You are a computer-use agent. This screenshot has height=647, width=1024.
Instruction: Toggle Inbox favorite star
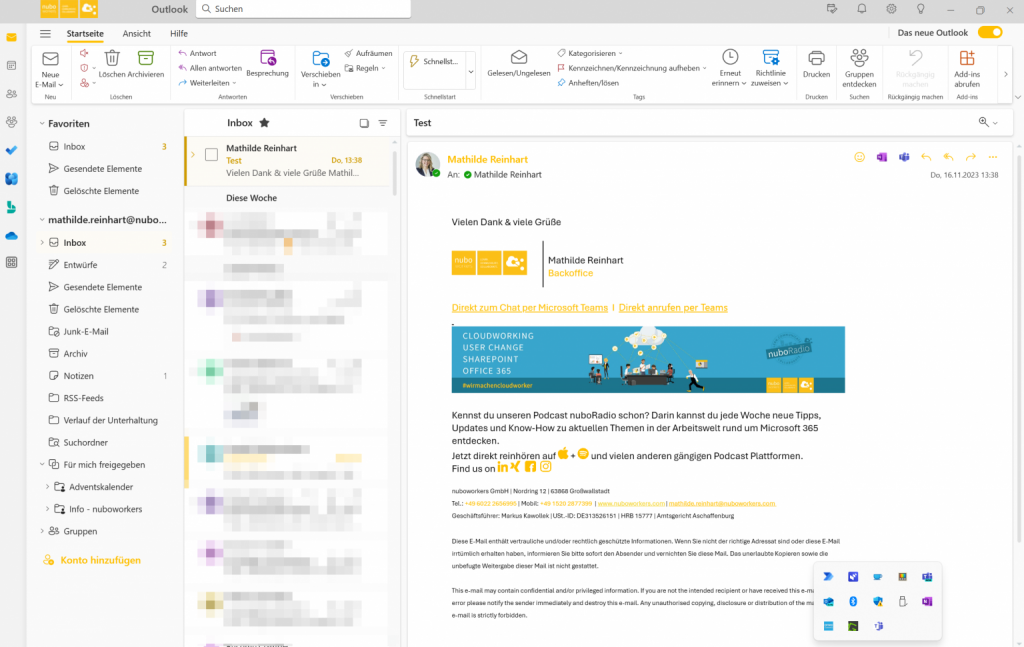[x=264, y=123]
